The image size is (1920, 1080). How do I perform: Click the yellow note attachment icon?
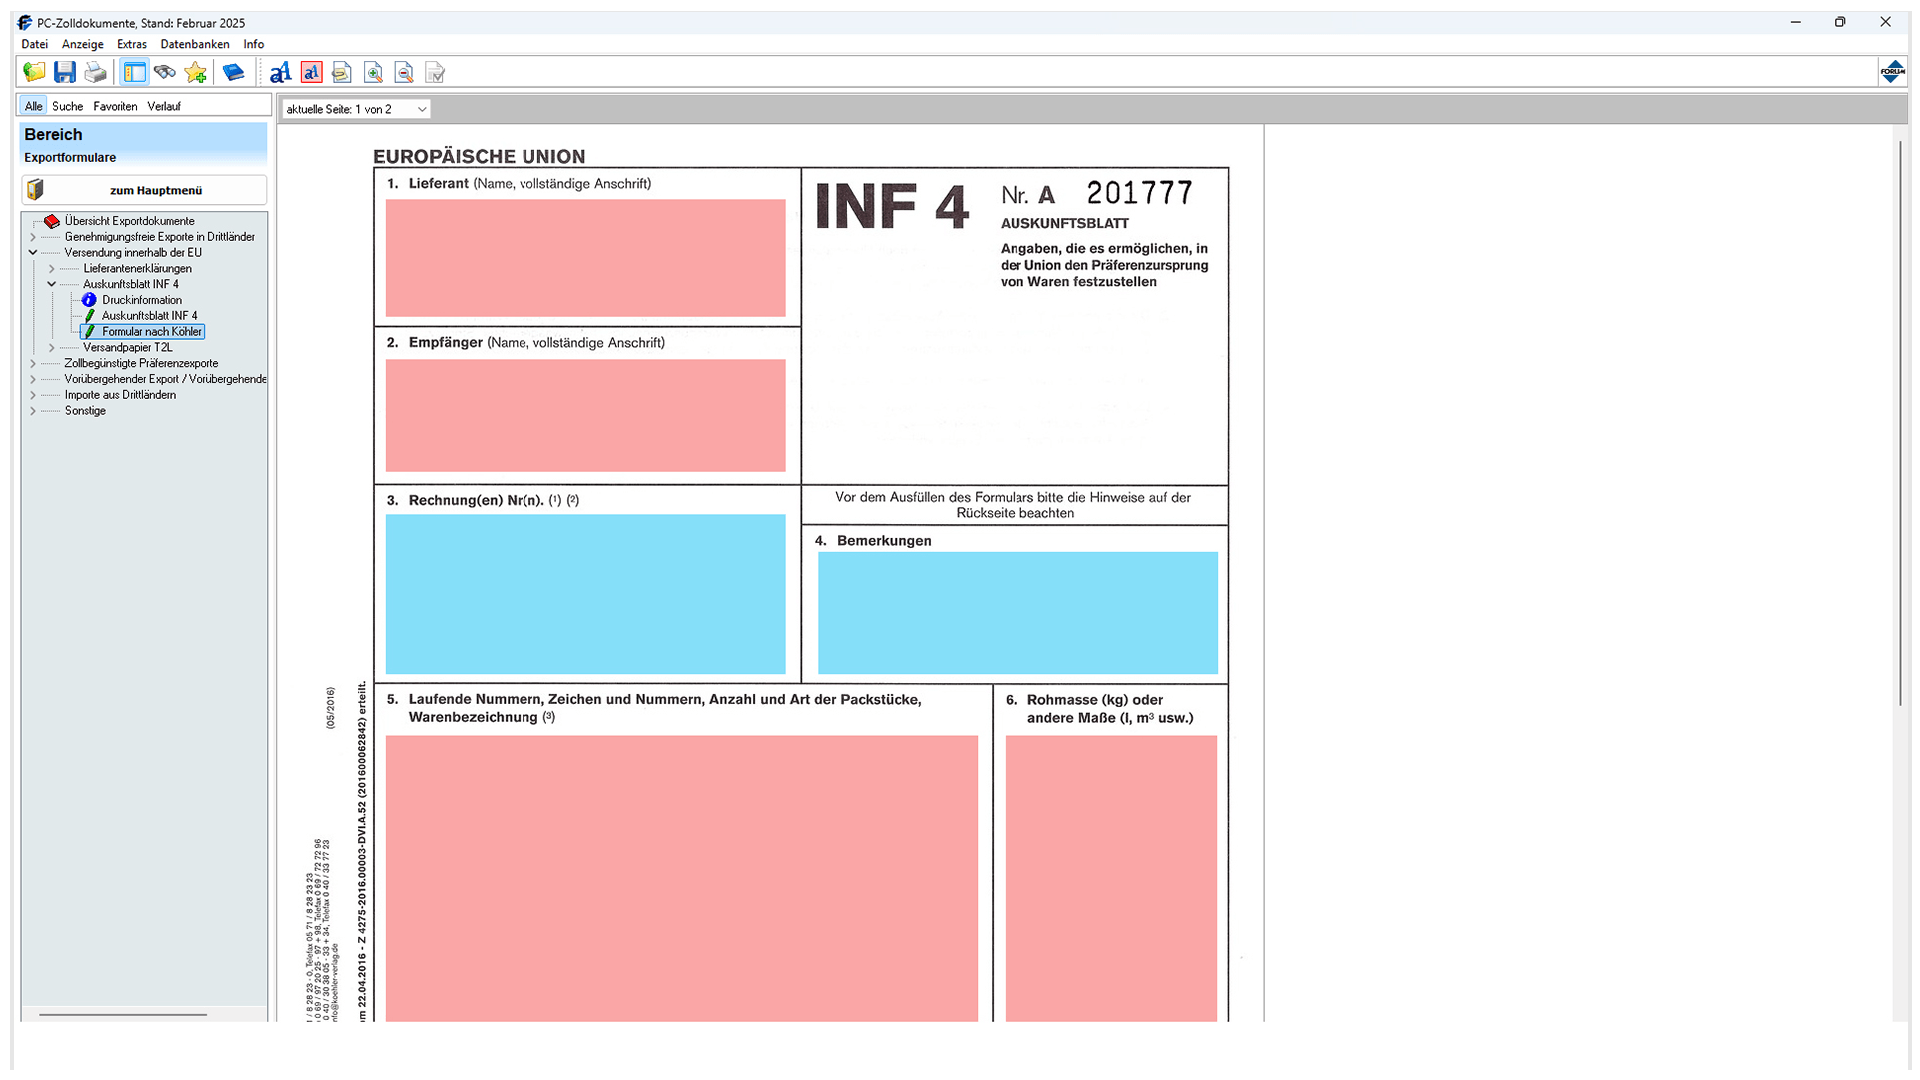pyautogui.click(x=342, y=72)
